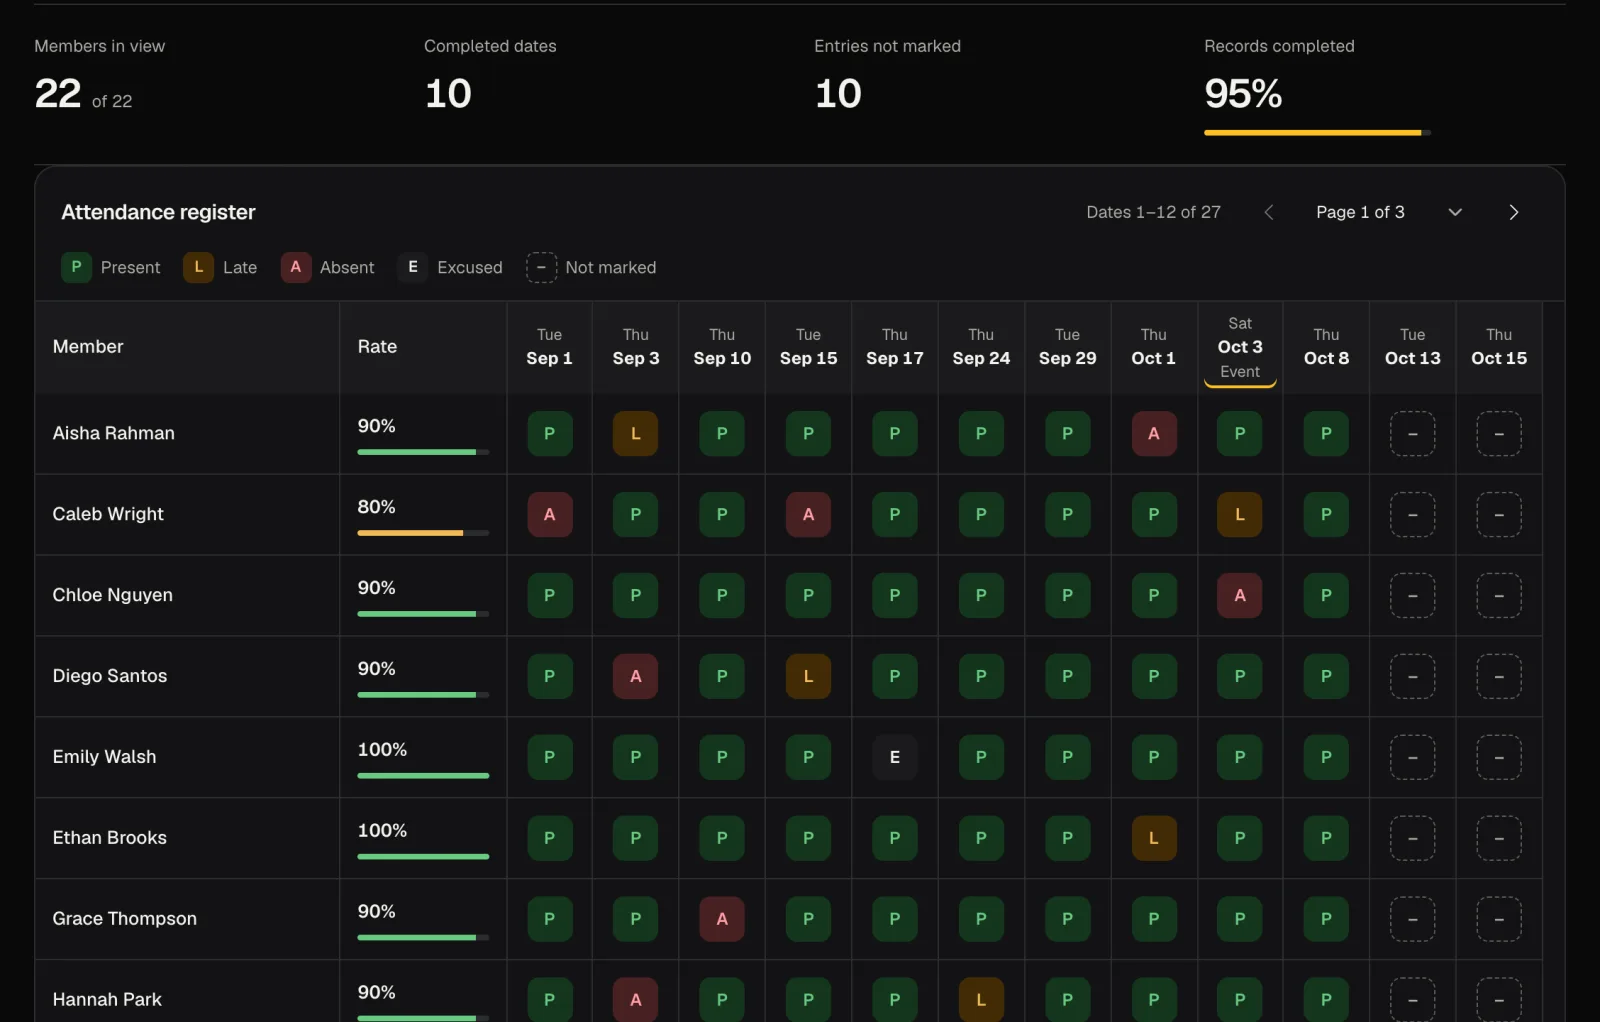Open the Page 1 of 3 dropdown
This screenshot has height=1022, width=1600.
[x=1389, y=212]
